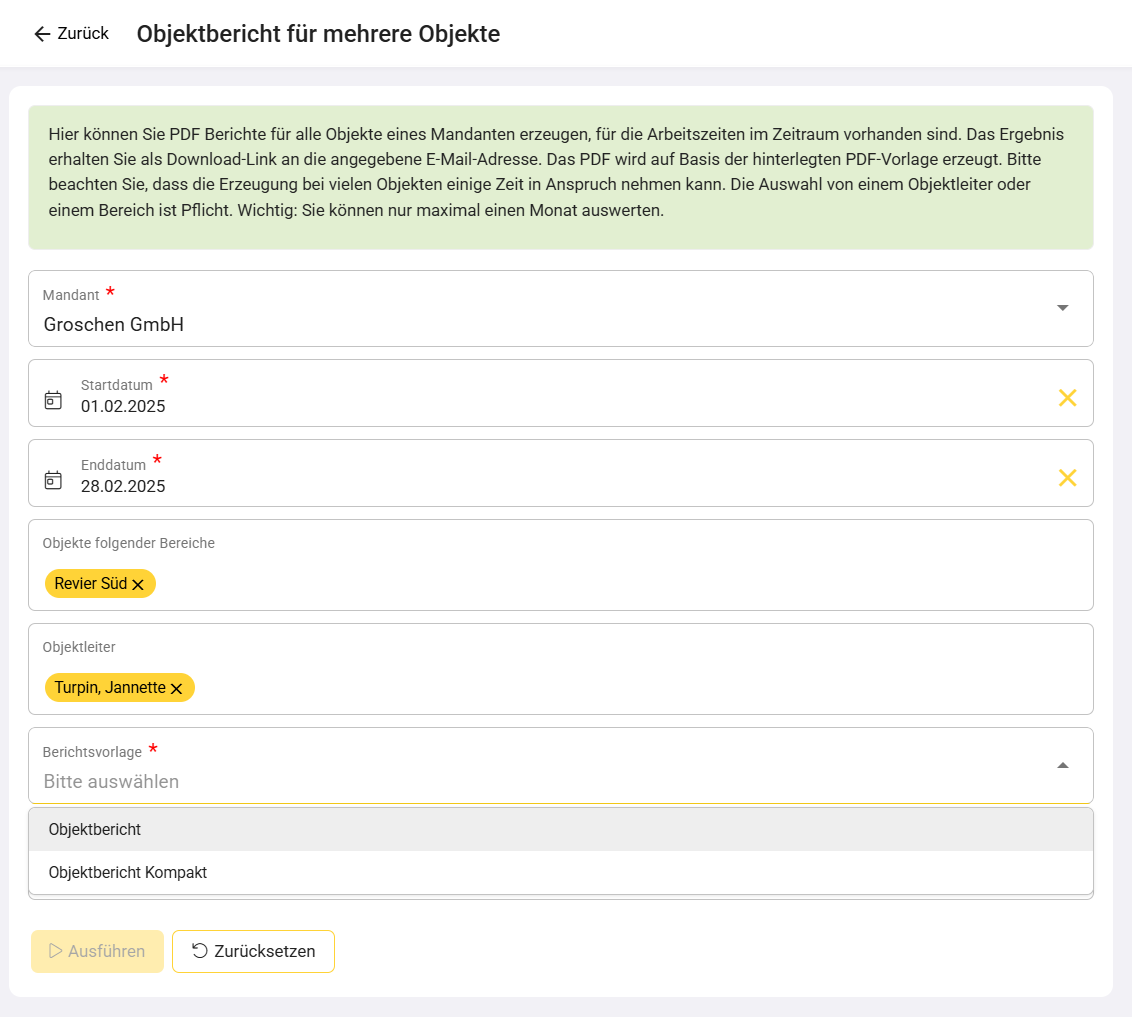Open the Startdatum calendar icon
This screenshot has height=1017, width=1132.
[x=53, y=400]
